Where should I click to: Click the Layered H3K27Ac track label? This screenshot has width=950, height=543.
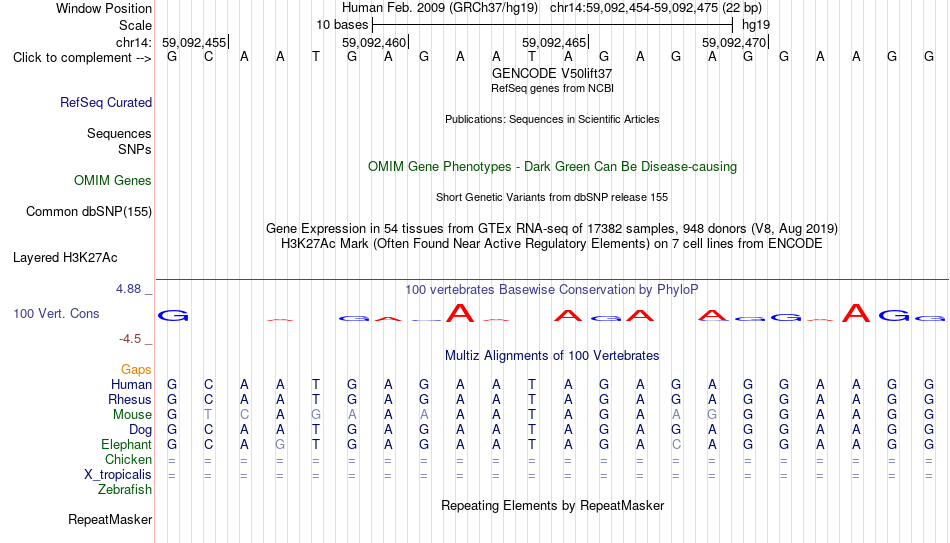[65, 258]
